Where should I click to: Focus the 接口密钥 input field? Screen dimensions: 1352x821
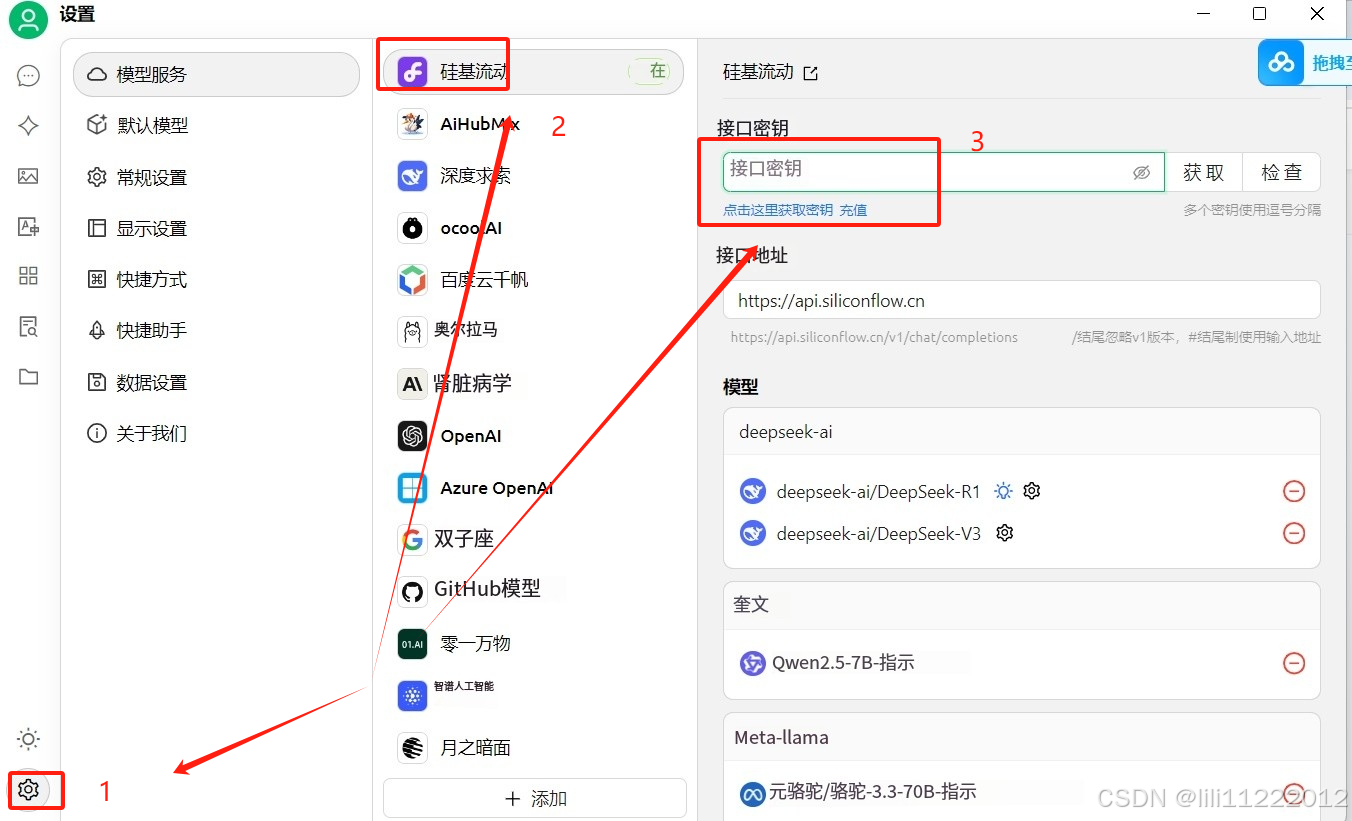pyautogui.click(x=944, y=172)
